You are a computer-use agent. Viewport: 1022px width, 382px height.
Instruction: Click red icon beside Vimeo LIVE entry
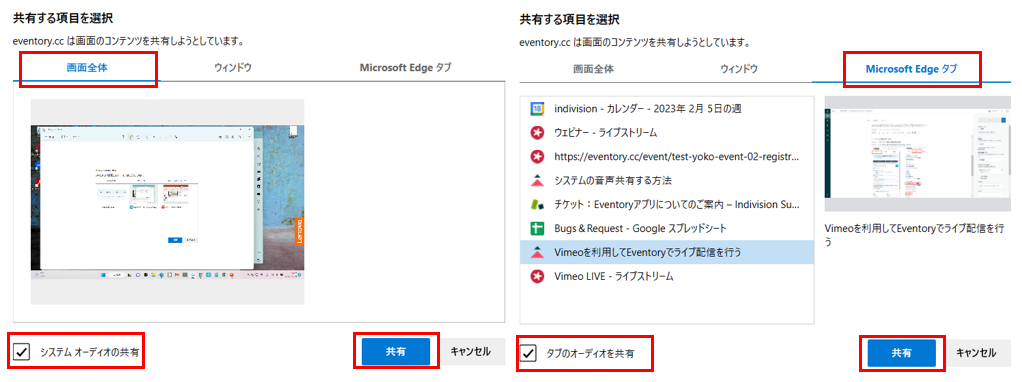[x=537, y=276]
